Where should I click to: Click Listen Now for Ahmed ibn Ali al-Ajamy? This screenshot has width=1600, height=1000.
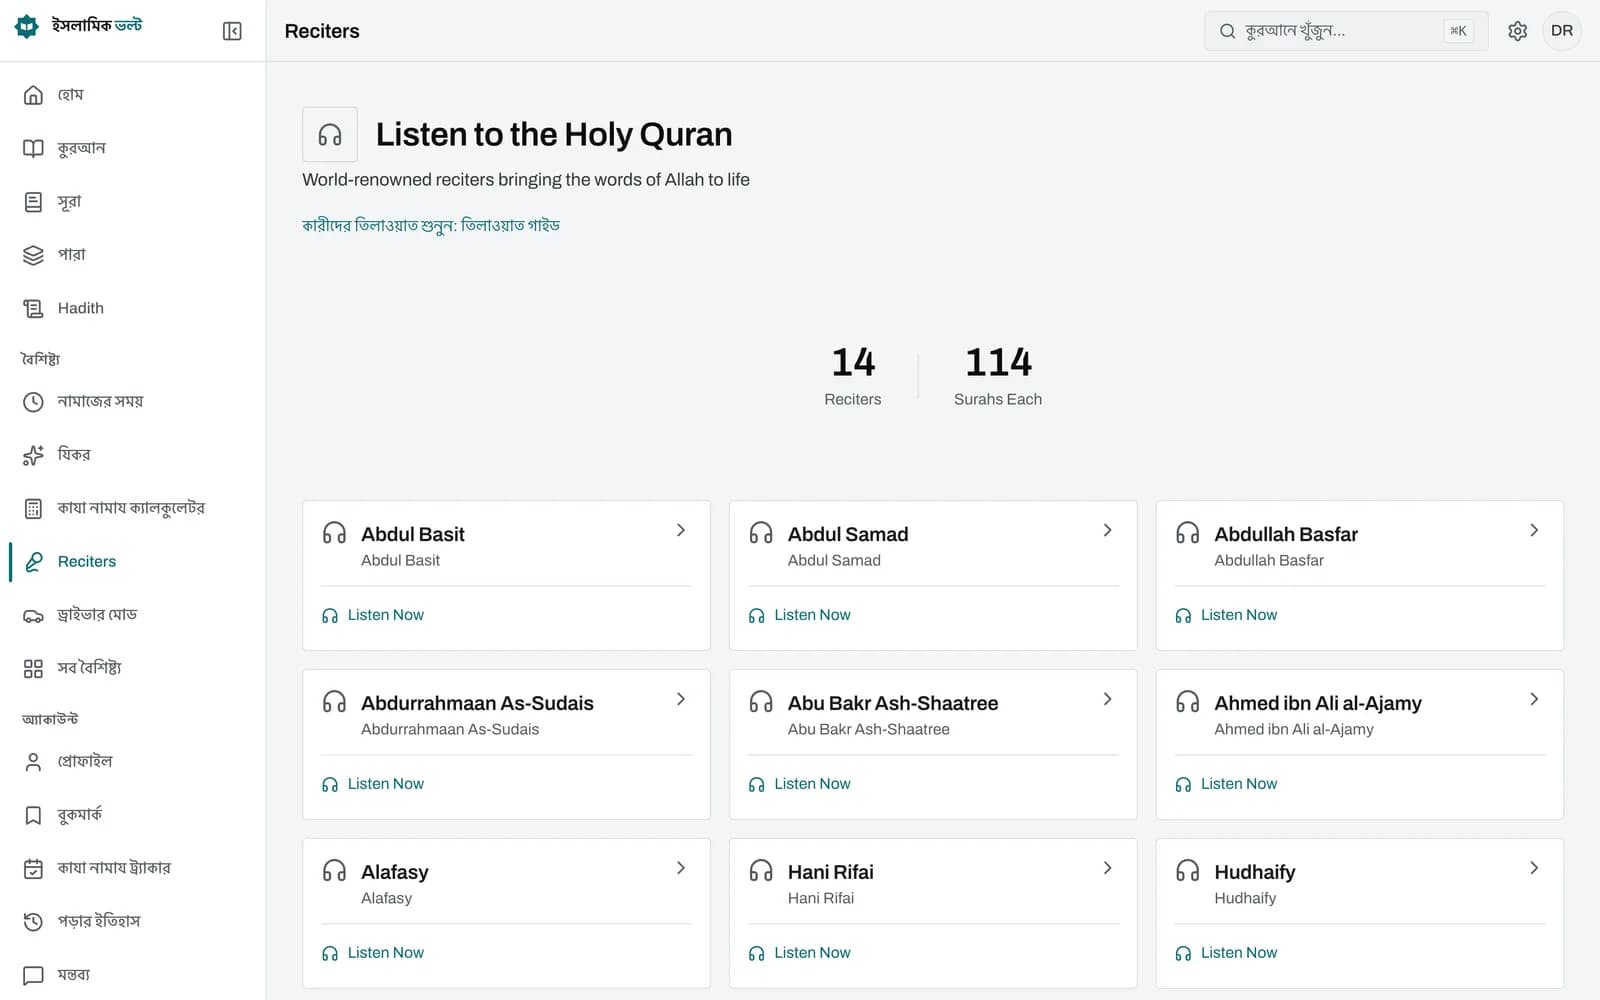[1226, 784]
